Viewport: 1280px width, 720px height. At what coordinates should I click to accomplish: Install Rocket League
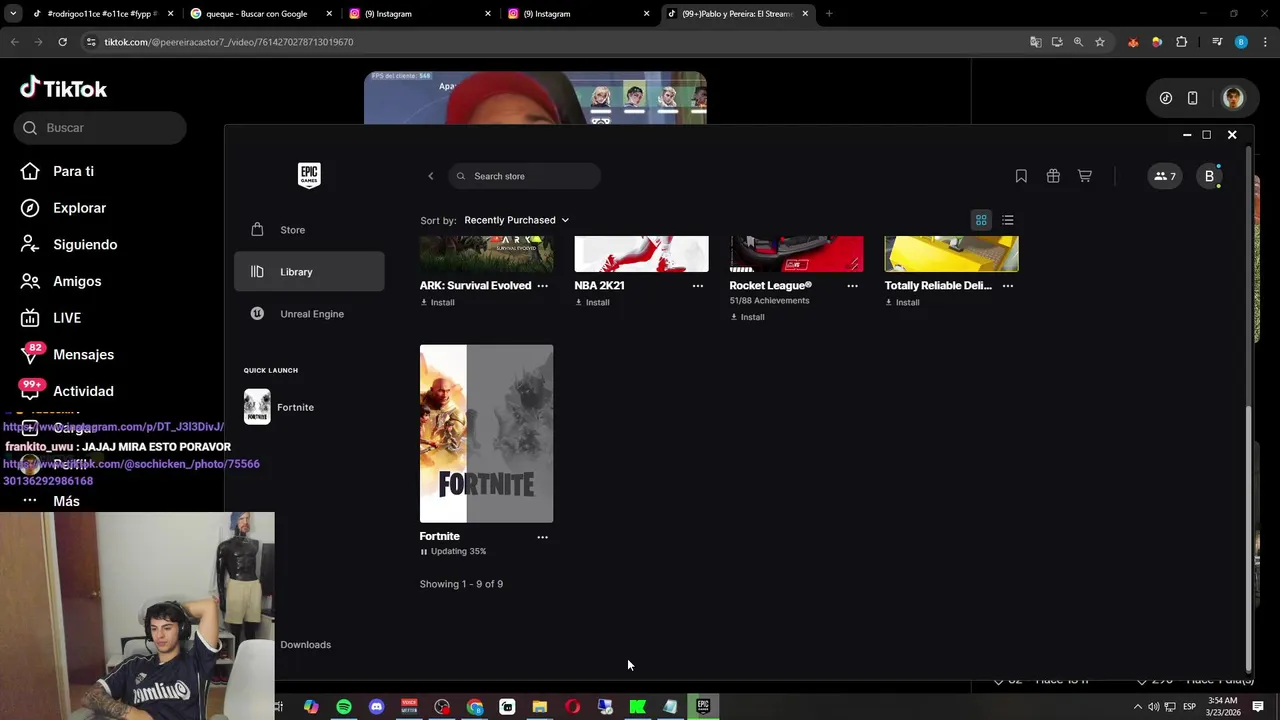[747, 317]
